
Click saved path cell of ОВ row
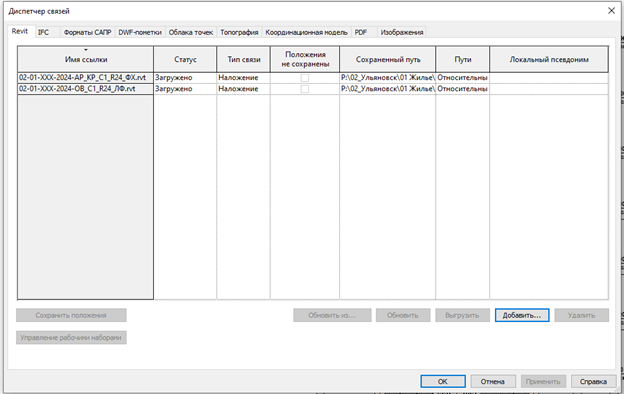tap(388, 89)
